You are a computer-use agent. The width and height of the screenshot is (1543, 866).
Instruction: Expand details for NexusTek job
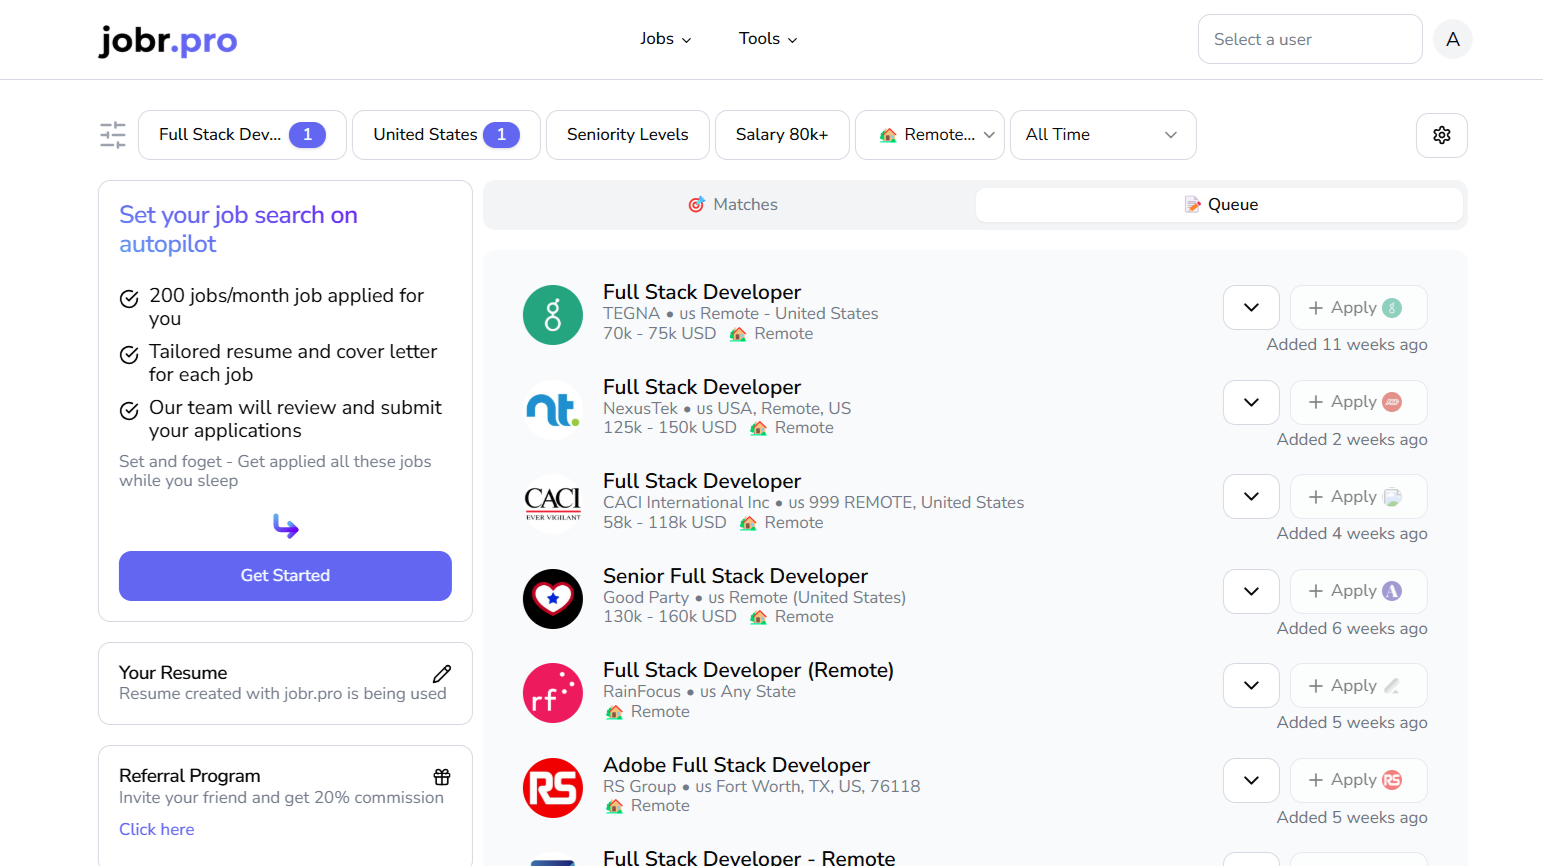pos(1251,402)
